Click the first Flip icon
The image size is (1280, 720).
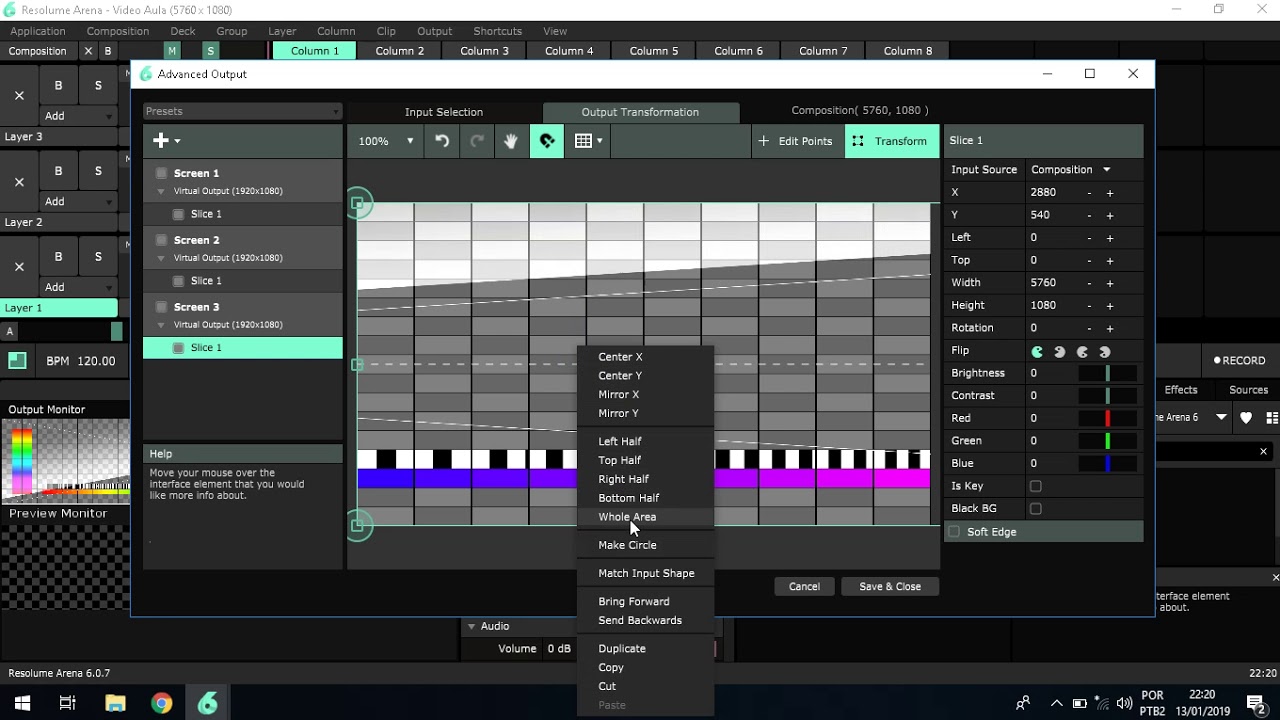point(1037,352)
